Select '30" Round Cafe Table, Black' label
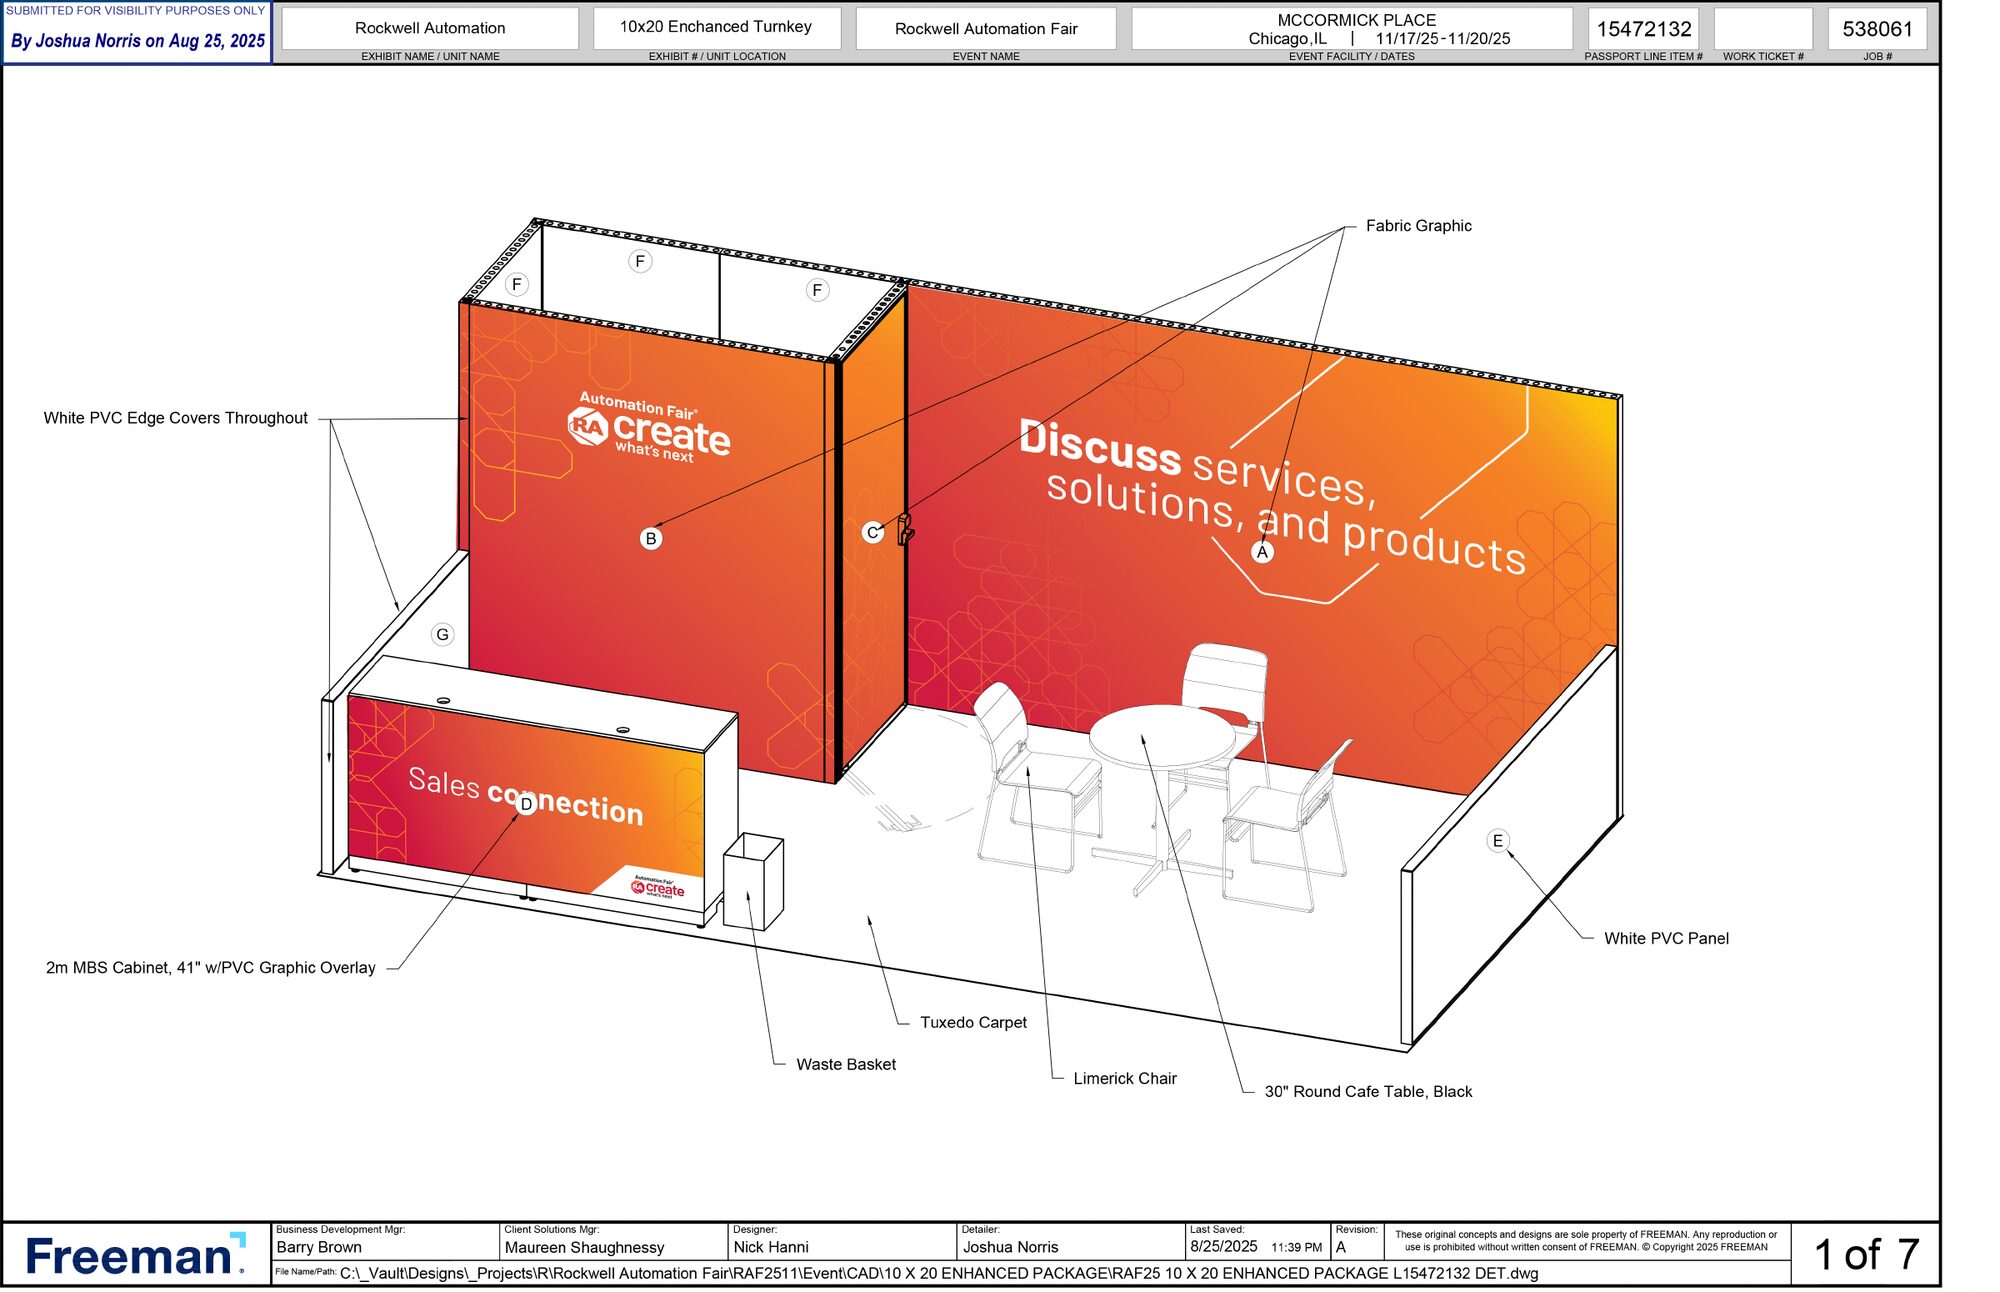The width and height of the screenshot is (2000, 1292). pos(1368,1092)
